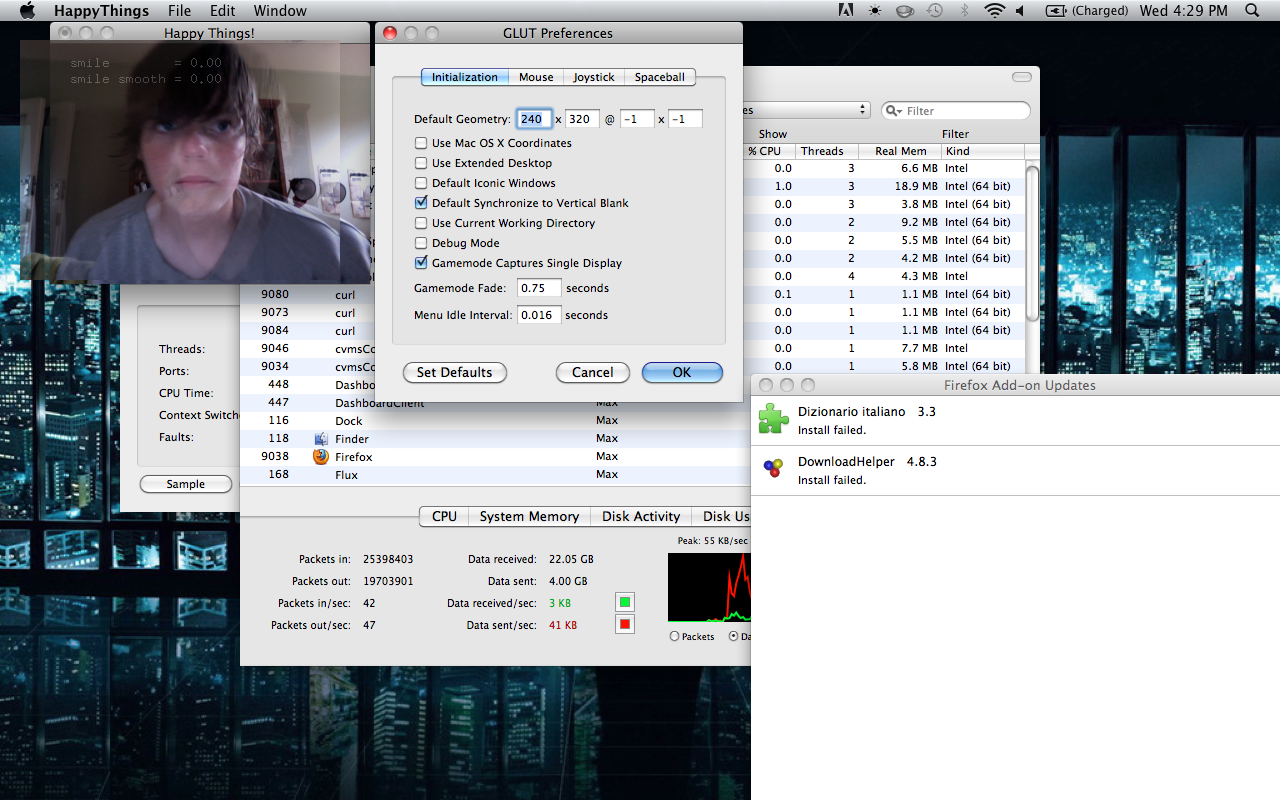Enable Use Mac OS X Coordinates
This screenshot has width=1280, height=800.
[421, 143]
